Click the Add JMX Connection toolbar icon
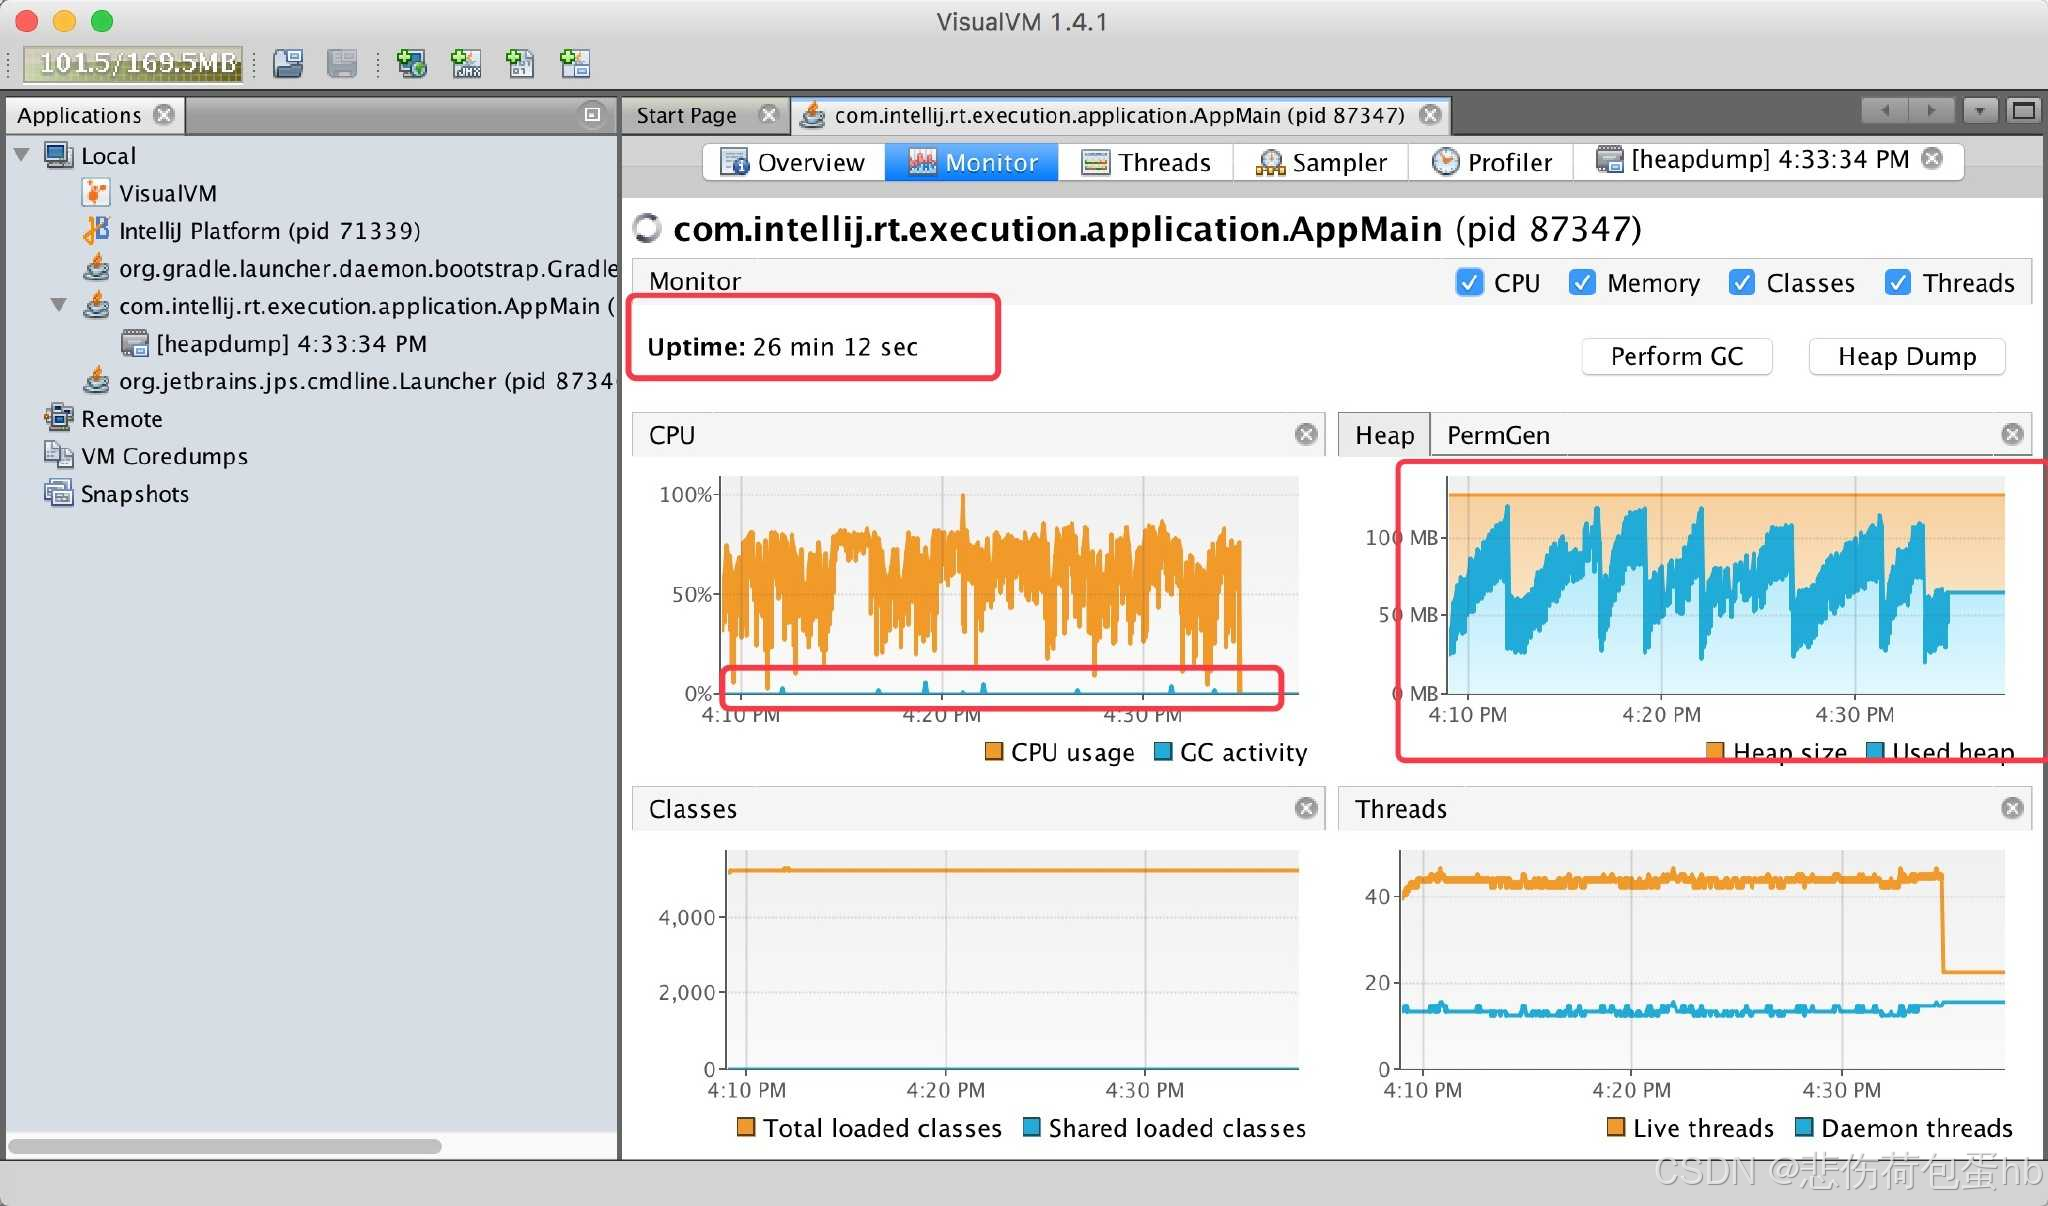 (x=466, y=64)
